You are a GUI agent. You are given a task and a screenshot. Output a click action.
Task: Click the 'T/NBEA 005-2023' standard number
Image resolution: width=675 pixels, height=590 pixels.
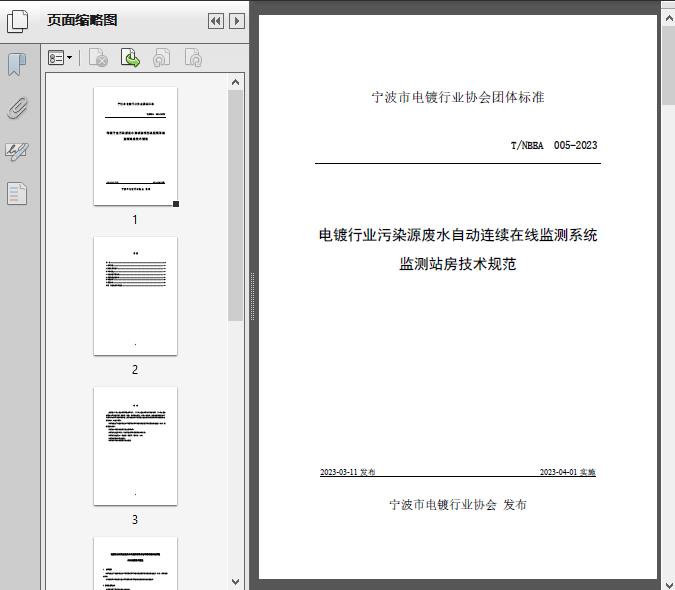(x=554, y=145)
